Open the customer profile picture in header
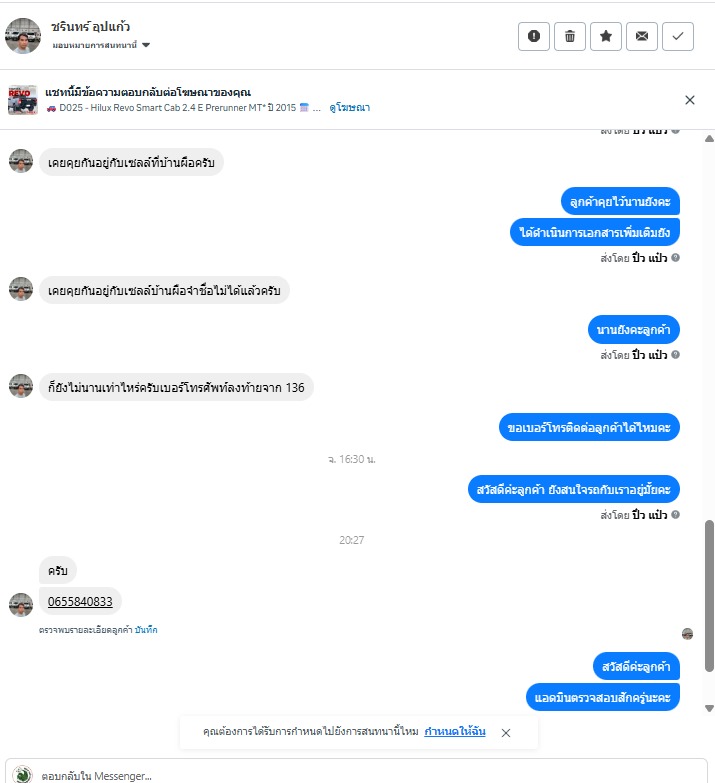Image resolution: width=715 pixels, height=783 pixels. [23, 36]
